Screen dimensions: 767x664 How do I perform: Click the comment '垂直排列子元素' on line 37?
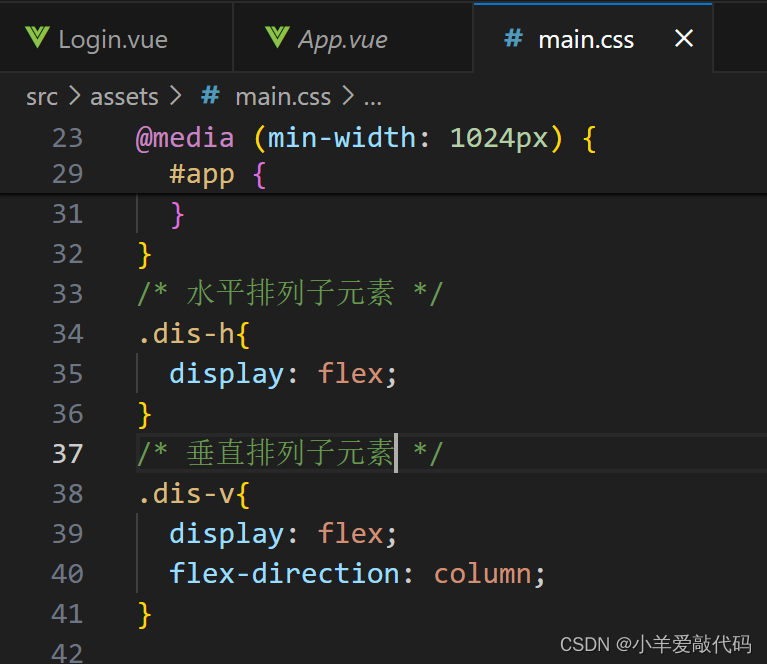tap(290, 453)
